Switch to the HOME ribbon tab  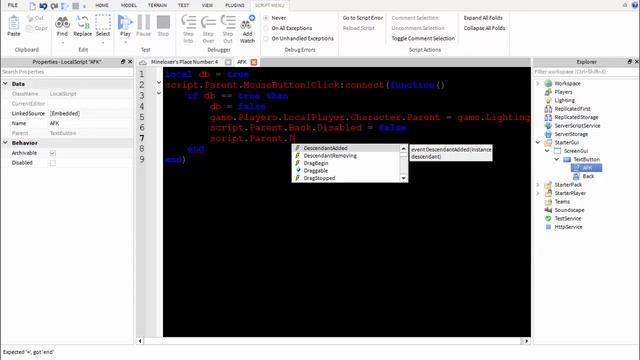102,5
